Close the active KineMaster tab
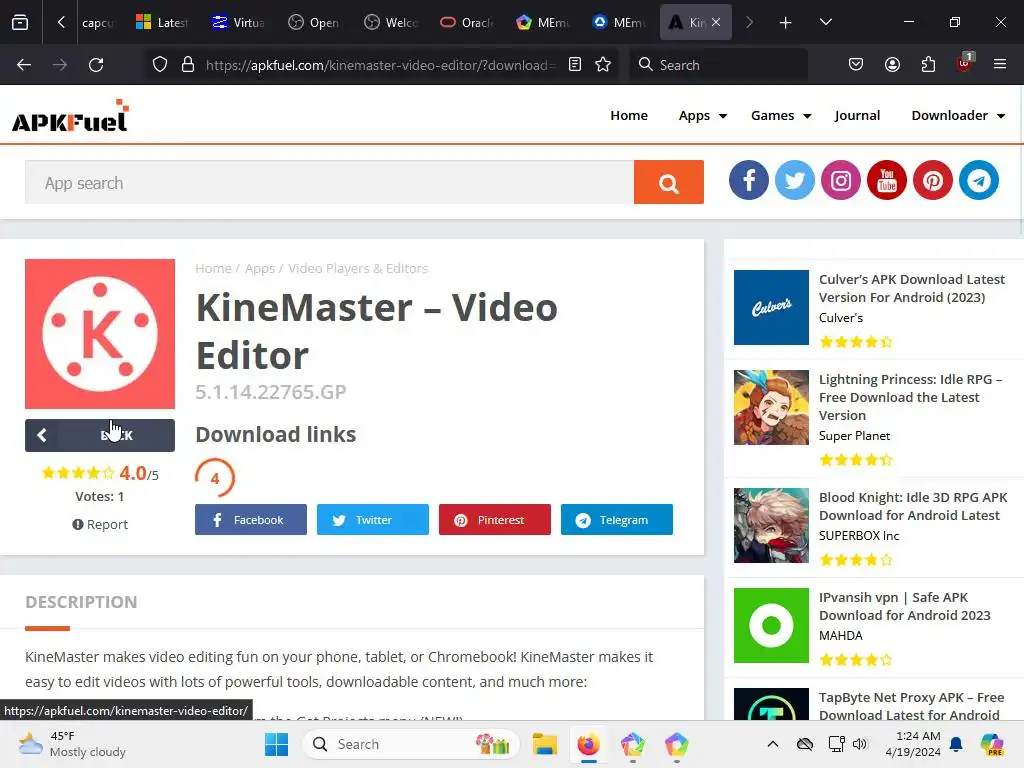Screen dimensions: 1024x768 [716, 22]
